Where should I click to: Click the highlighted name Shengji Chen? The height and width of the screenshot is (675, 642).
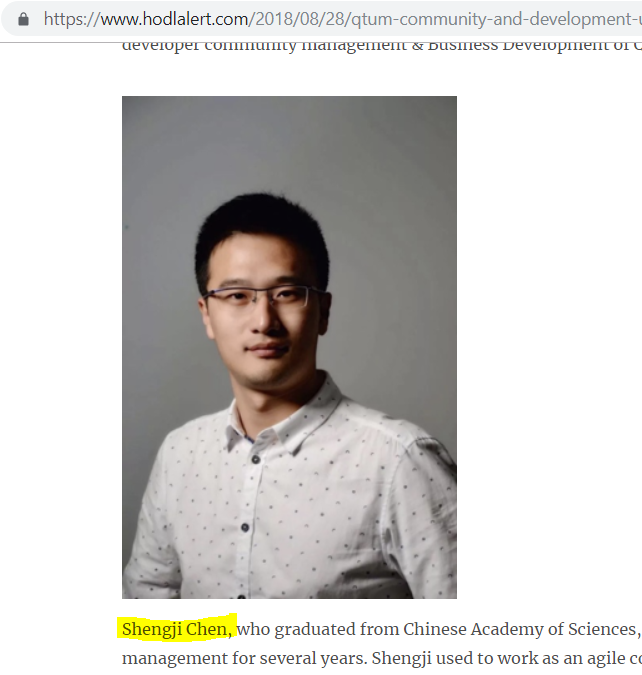[177, 629]
